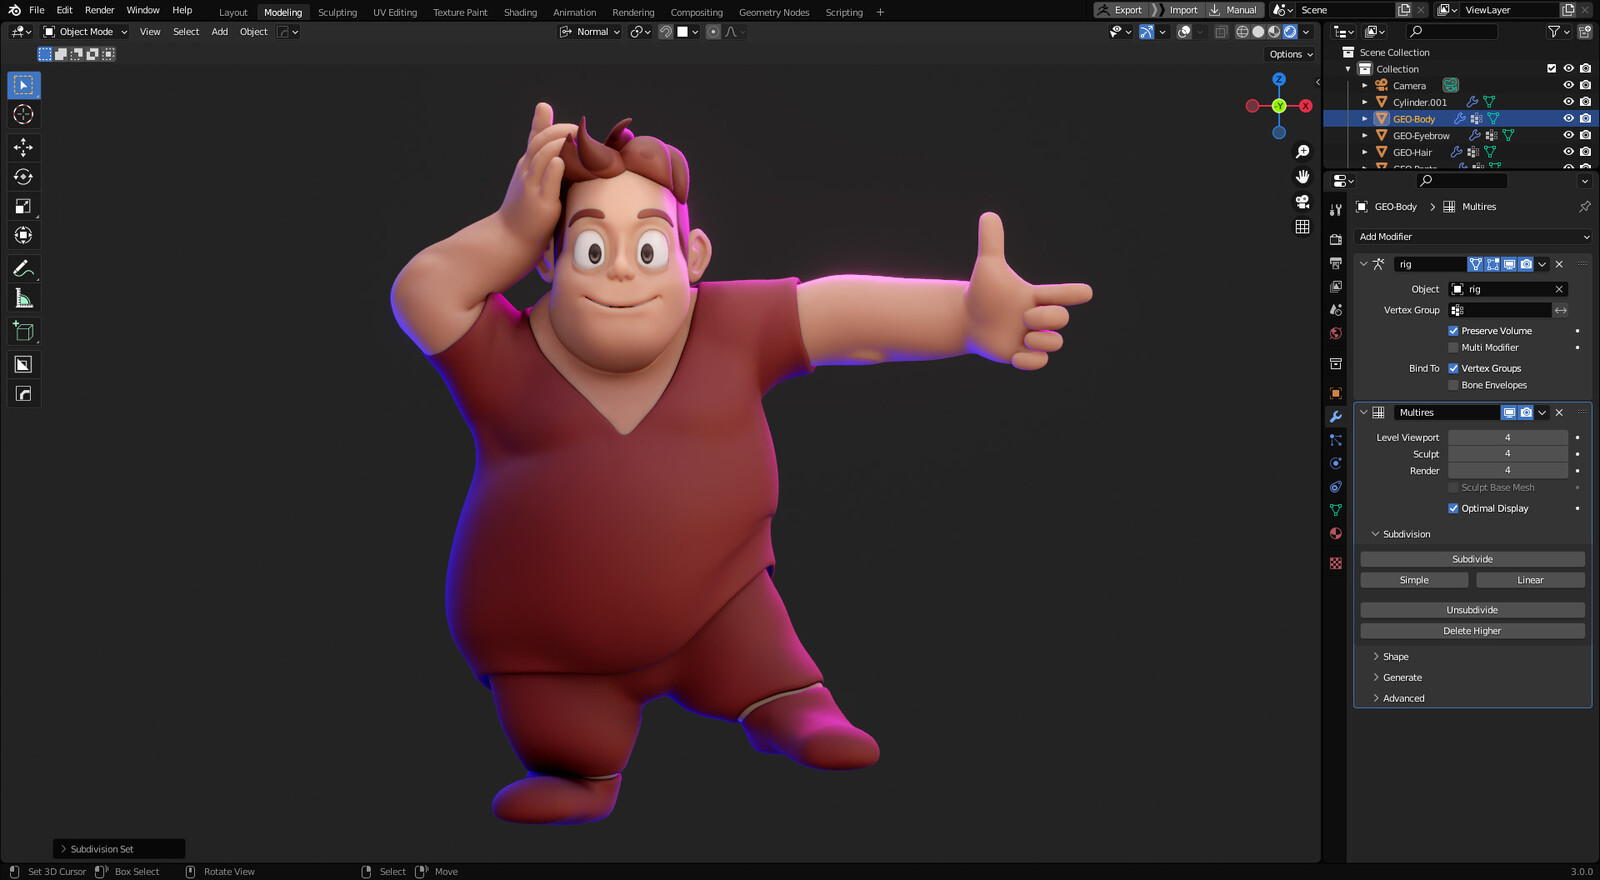Adjust the Level Viewport value slider
The height and width of the screenshot is (880, 1600).
pyautogui.click(x=1508, y=437)
